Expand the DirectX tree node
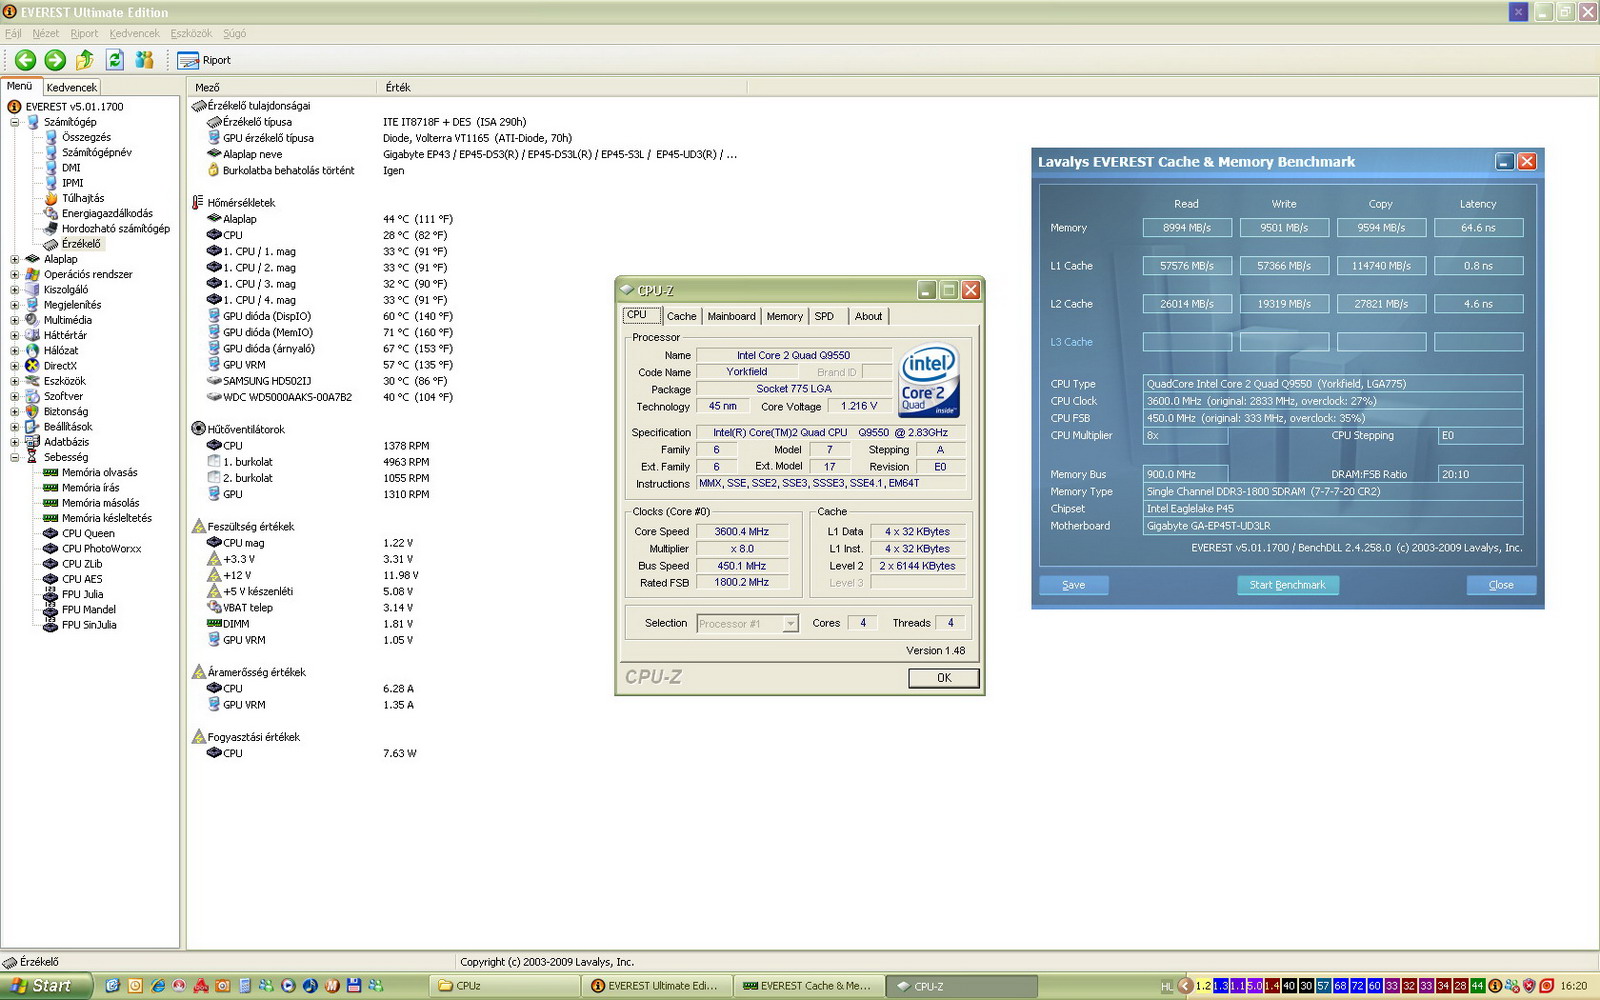Viewport: 1600px width, 1000px height. pos(15,366)
